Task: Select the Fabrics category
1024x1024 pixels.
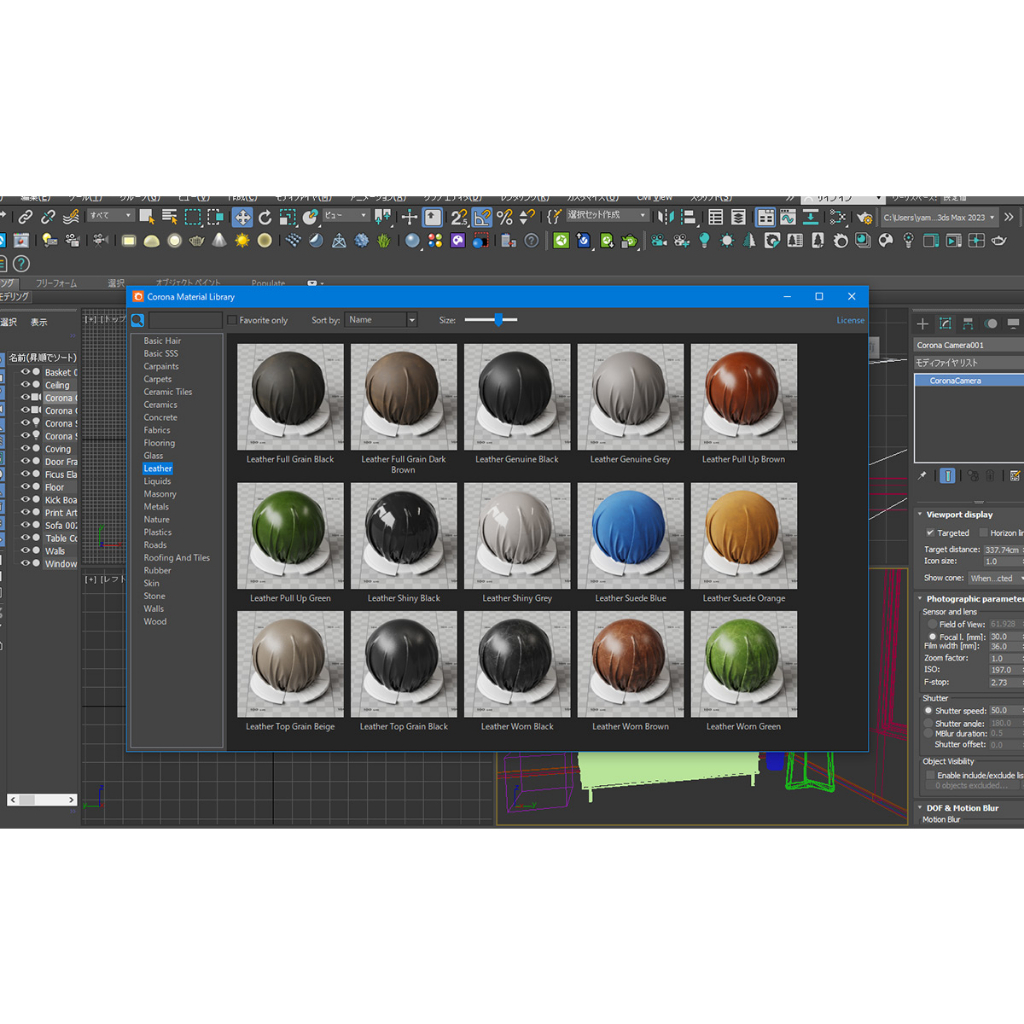Action: [x=157, y=430]
